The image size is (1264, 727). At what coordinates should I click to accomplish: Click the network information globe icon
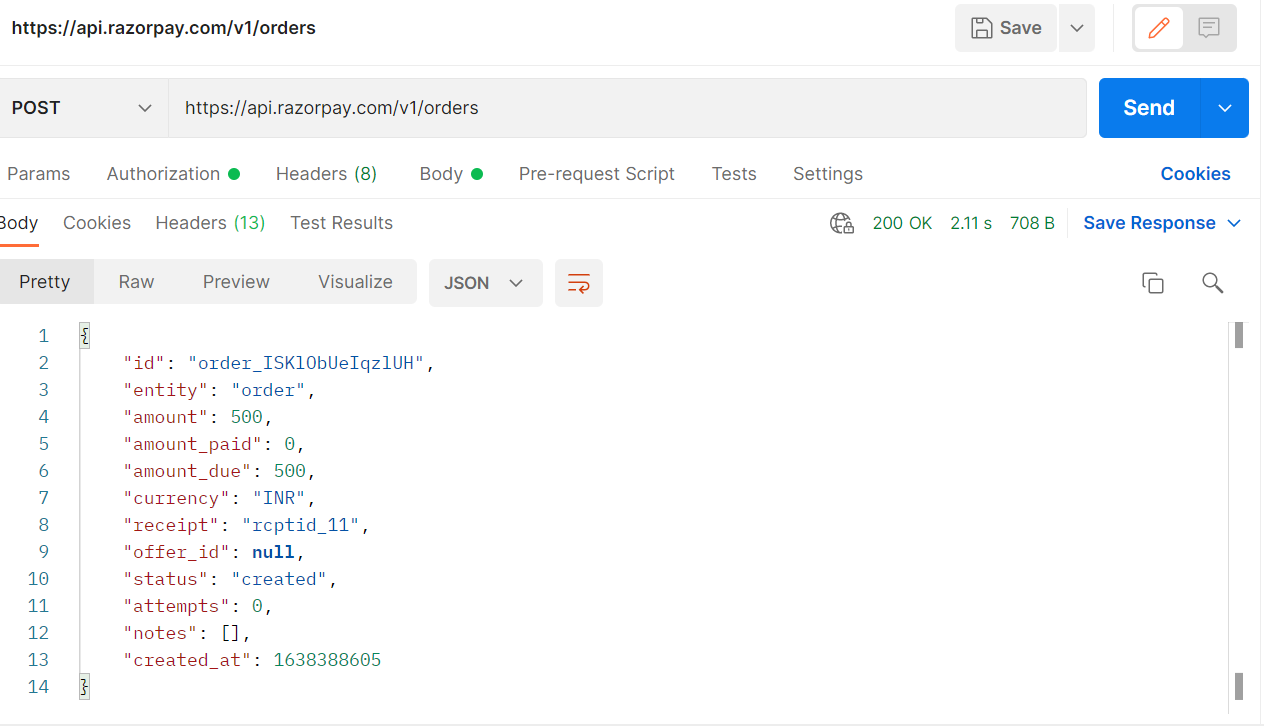(x=841, y=223)
